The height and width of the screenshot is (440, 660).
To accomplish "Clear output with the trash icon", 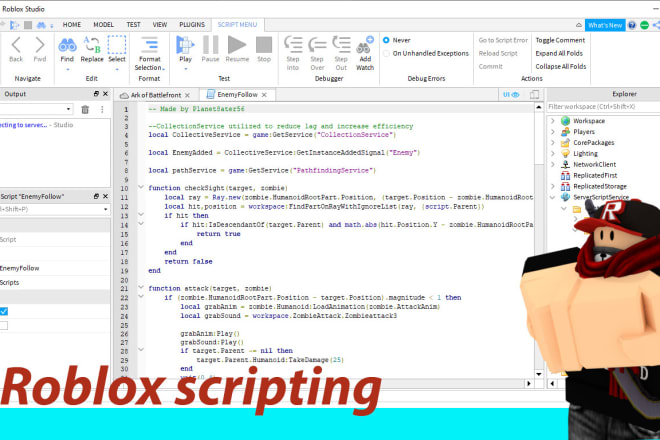I will tap(85, 109).
